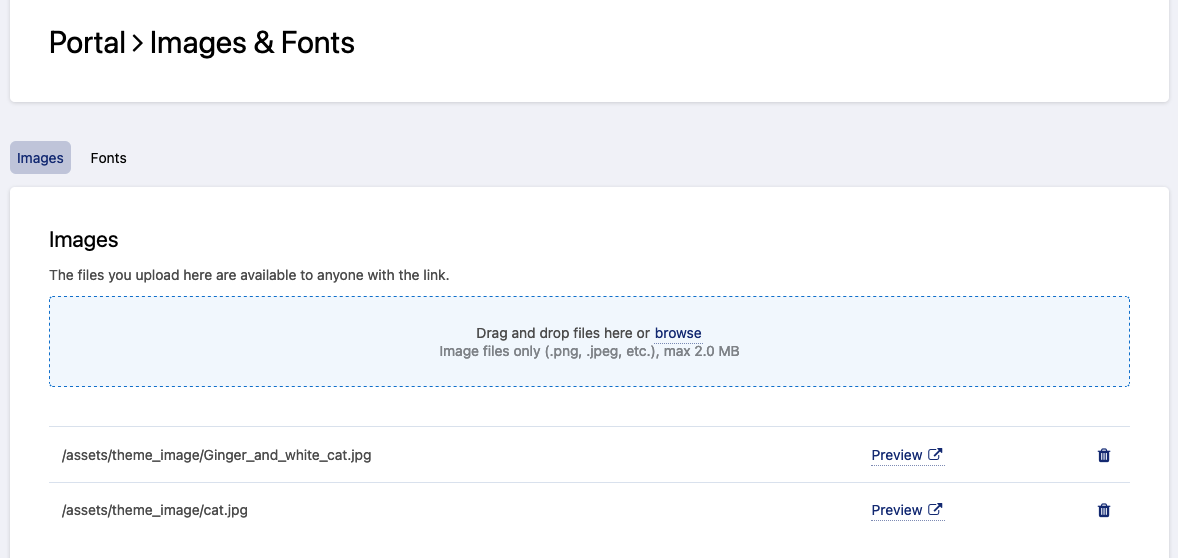
Task: Select the Images tab
Action: click(40, 158)
